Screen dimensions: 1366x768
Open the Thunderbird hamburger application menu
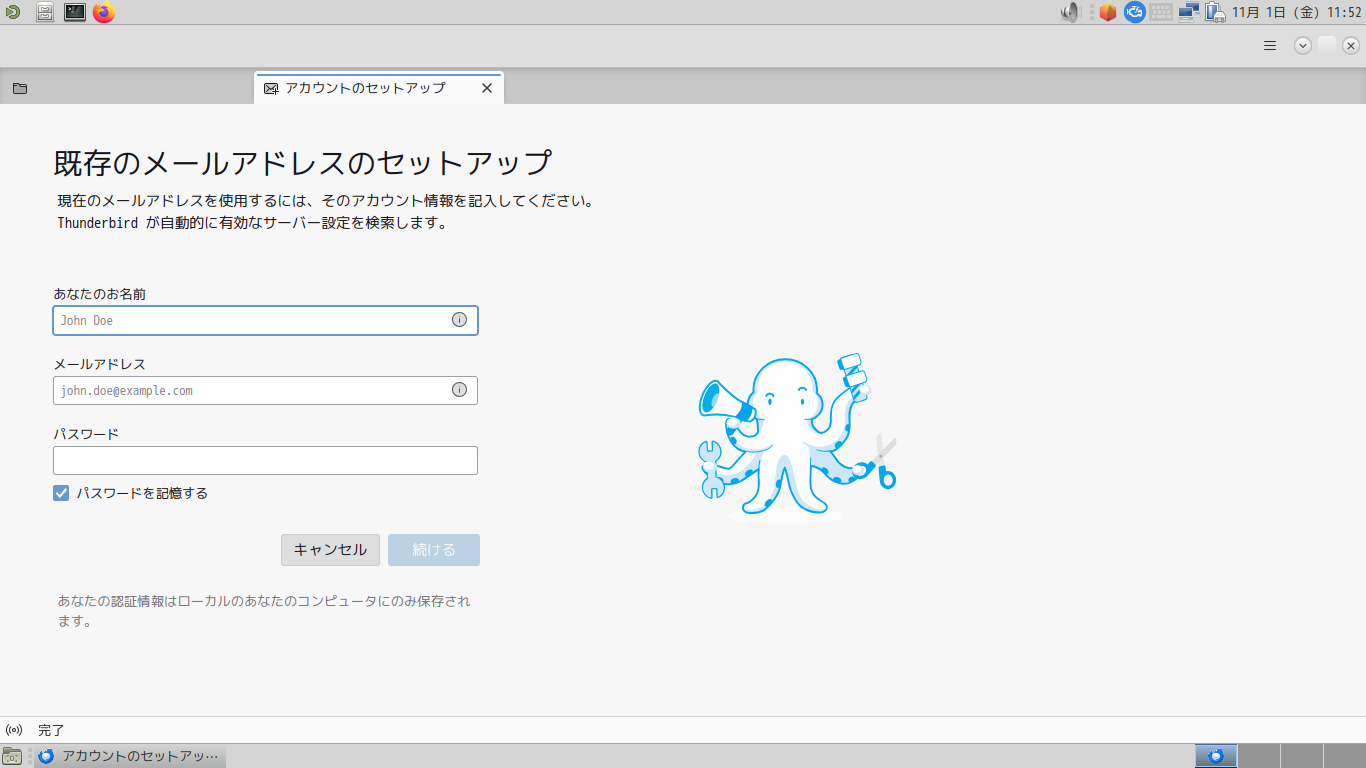(1270, 45)
